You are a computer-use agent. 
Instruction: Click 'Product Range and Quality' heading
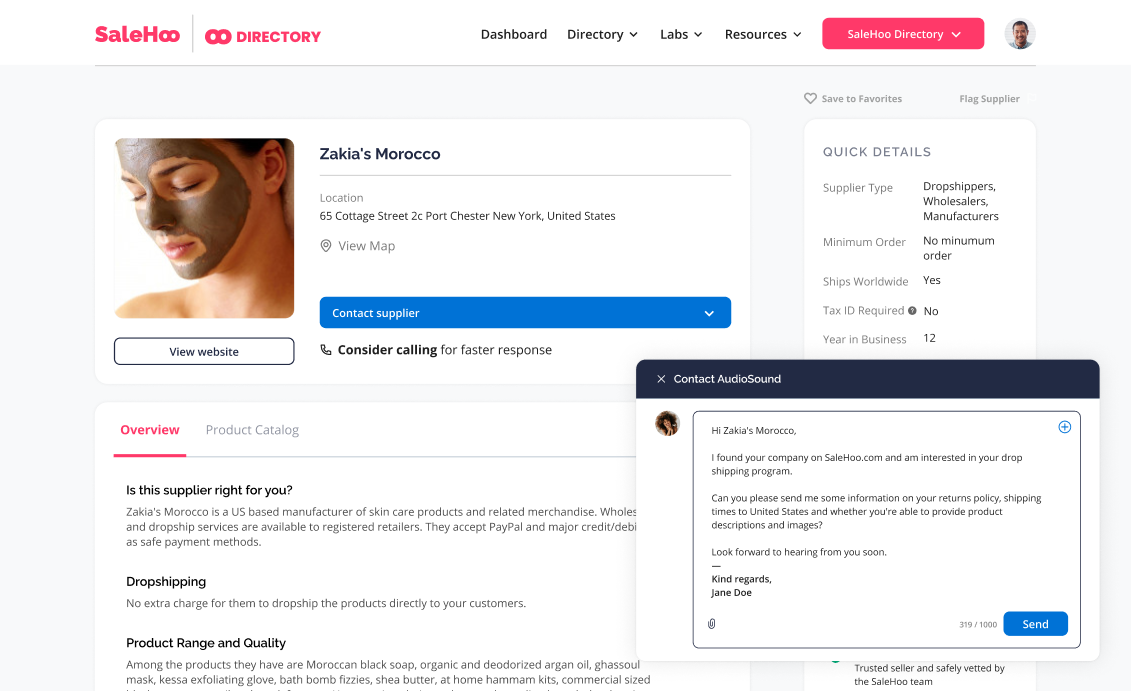coord(206,643)
